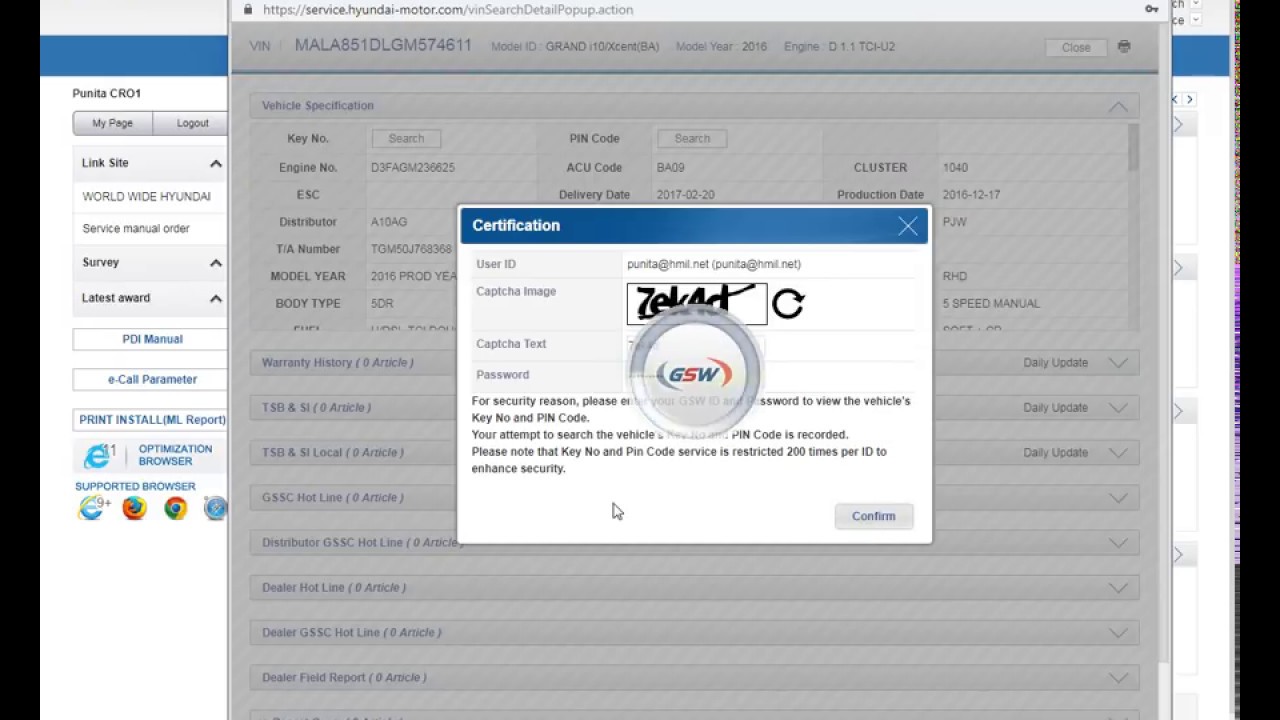Click engine number D3FAGM236625

click(412, 168)
